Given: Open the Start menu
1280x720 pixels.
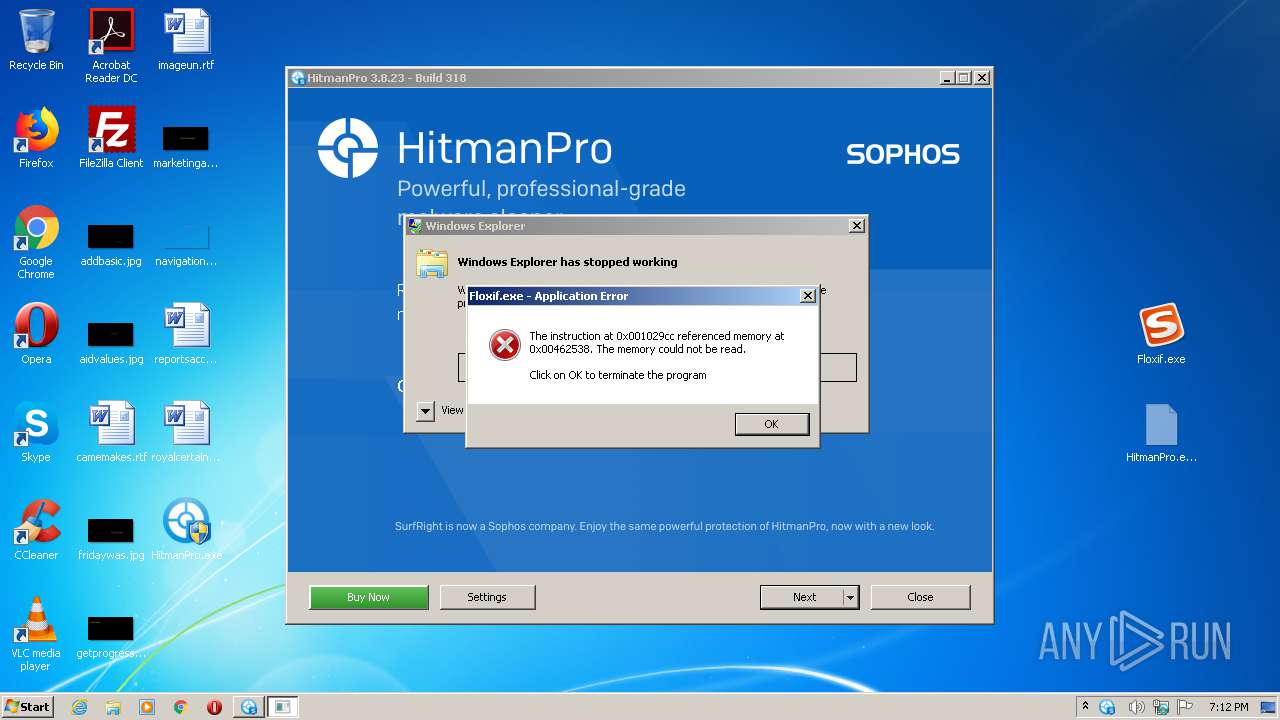Looking at the screenshot, I should pyautogui.click(x=27, y=707).
